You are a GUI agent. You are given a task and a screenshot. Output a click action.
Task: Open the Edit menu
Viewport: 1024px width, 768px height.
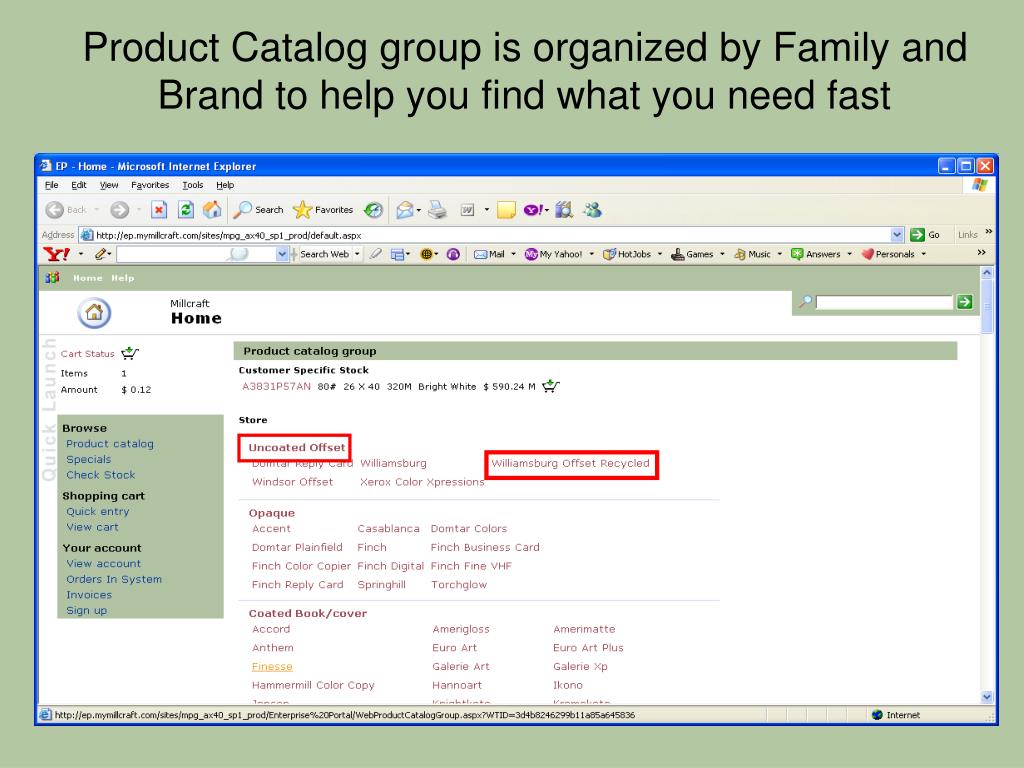[x=78, y=185]
